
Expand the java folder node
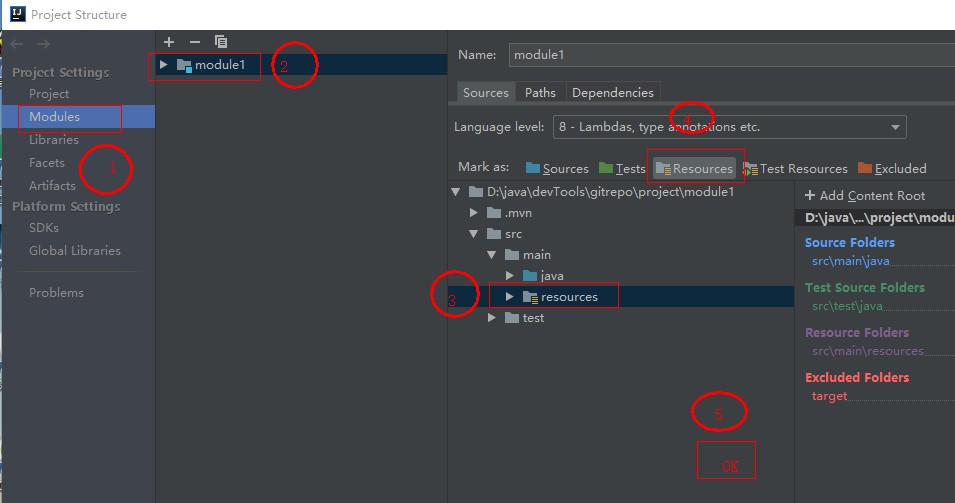(x=510, y=276)
